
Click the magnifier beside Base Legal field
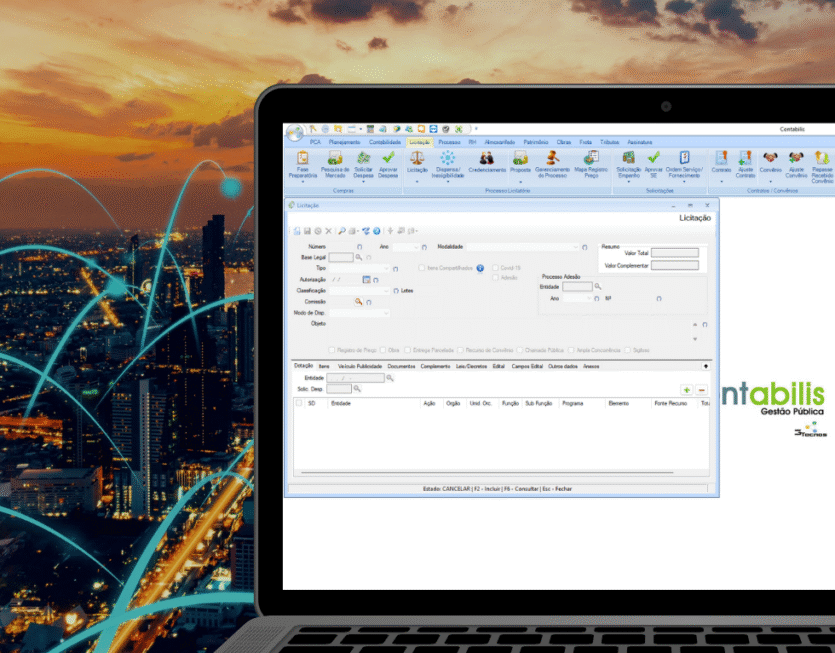tap(358, 257)
